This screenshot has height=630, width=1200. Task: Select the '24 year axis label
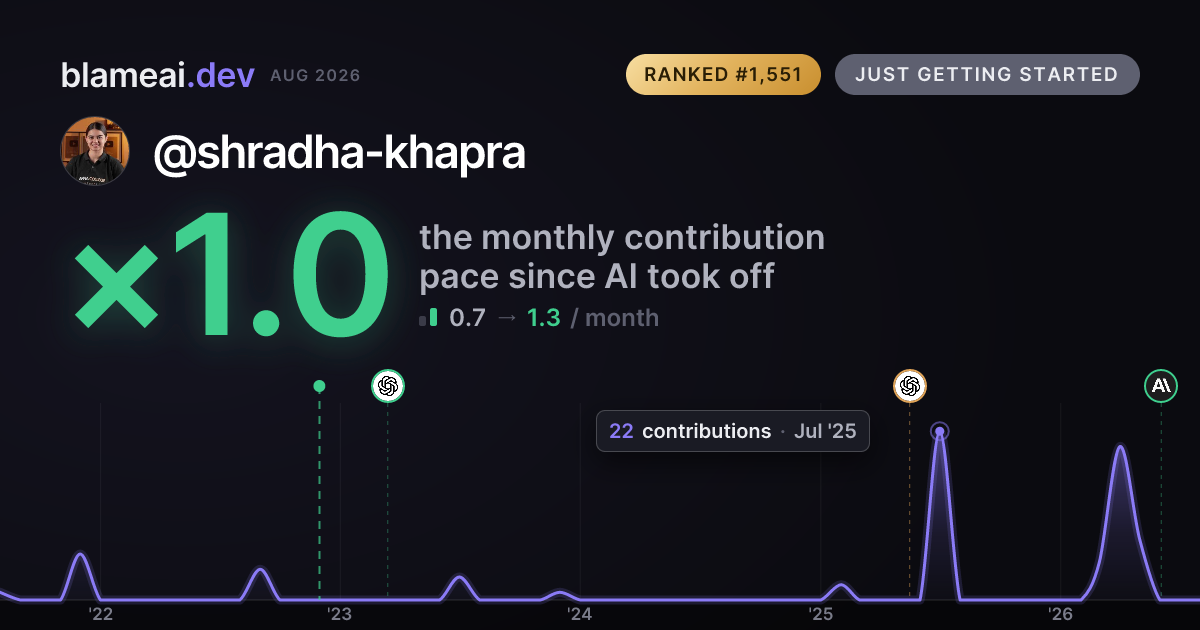[x=580, y=613]
